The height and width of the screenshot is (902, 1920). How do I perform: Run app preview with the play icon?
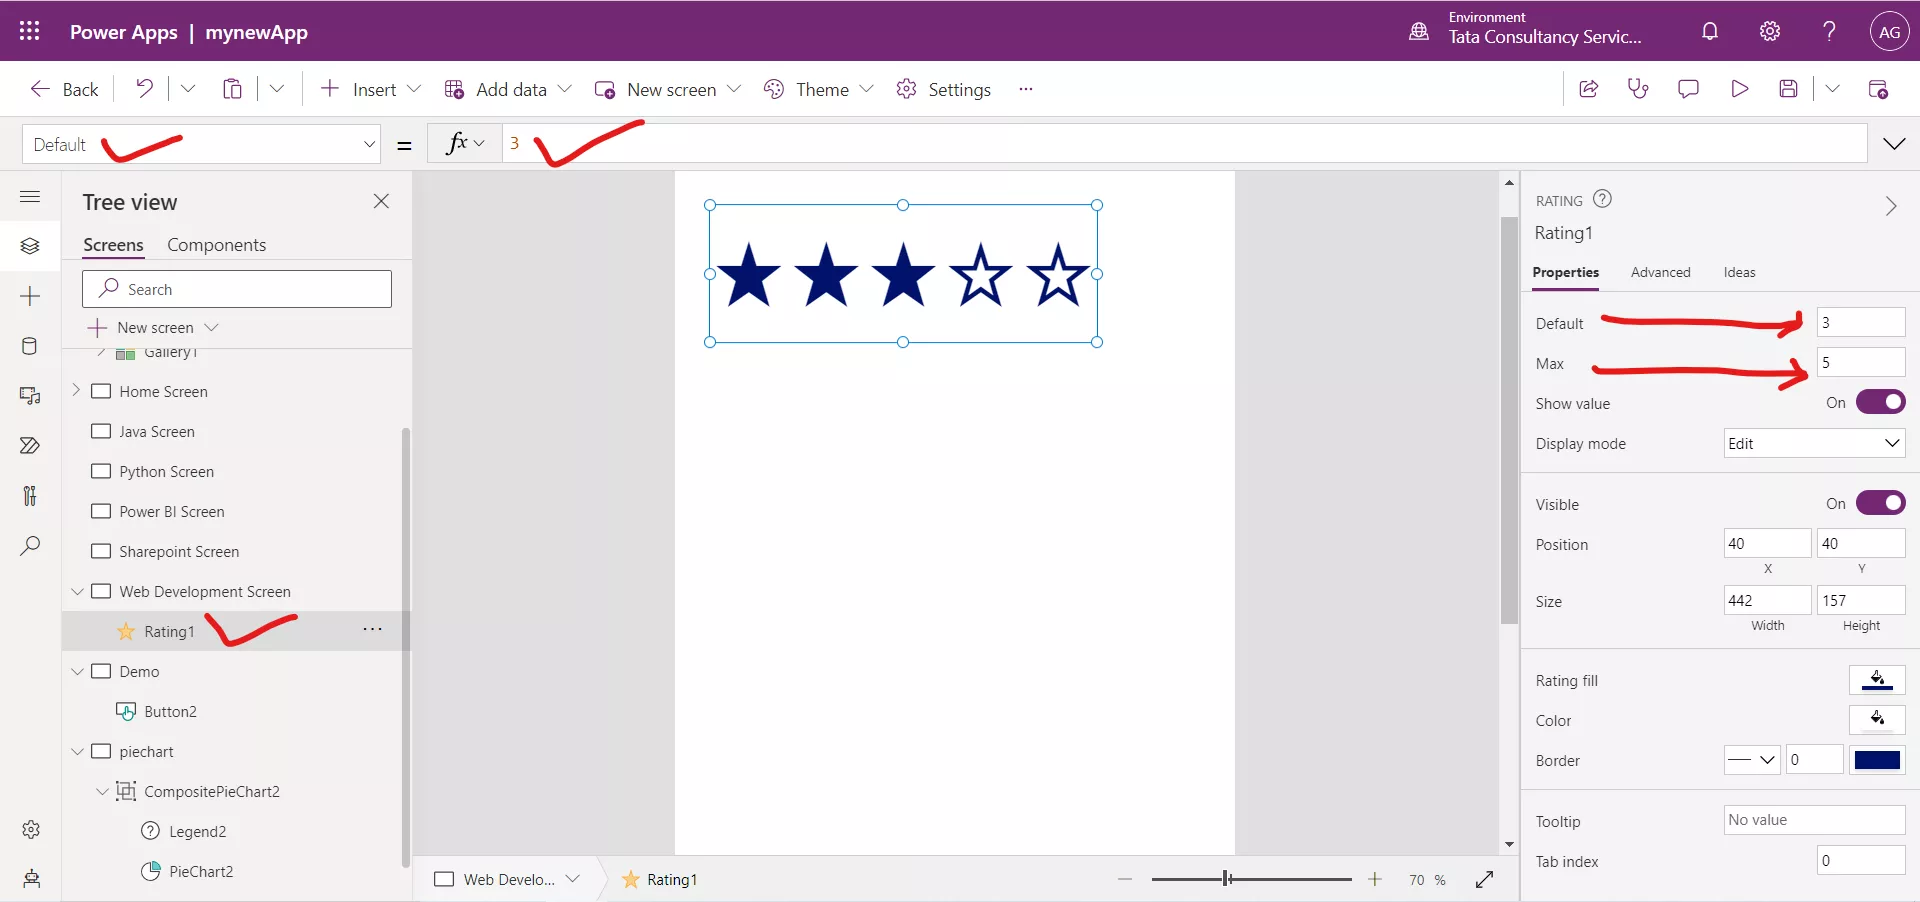1739,88
